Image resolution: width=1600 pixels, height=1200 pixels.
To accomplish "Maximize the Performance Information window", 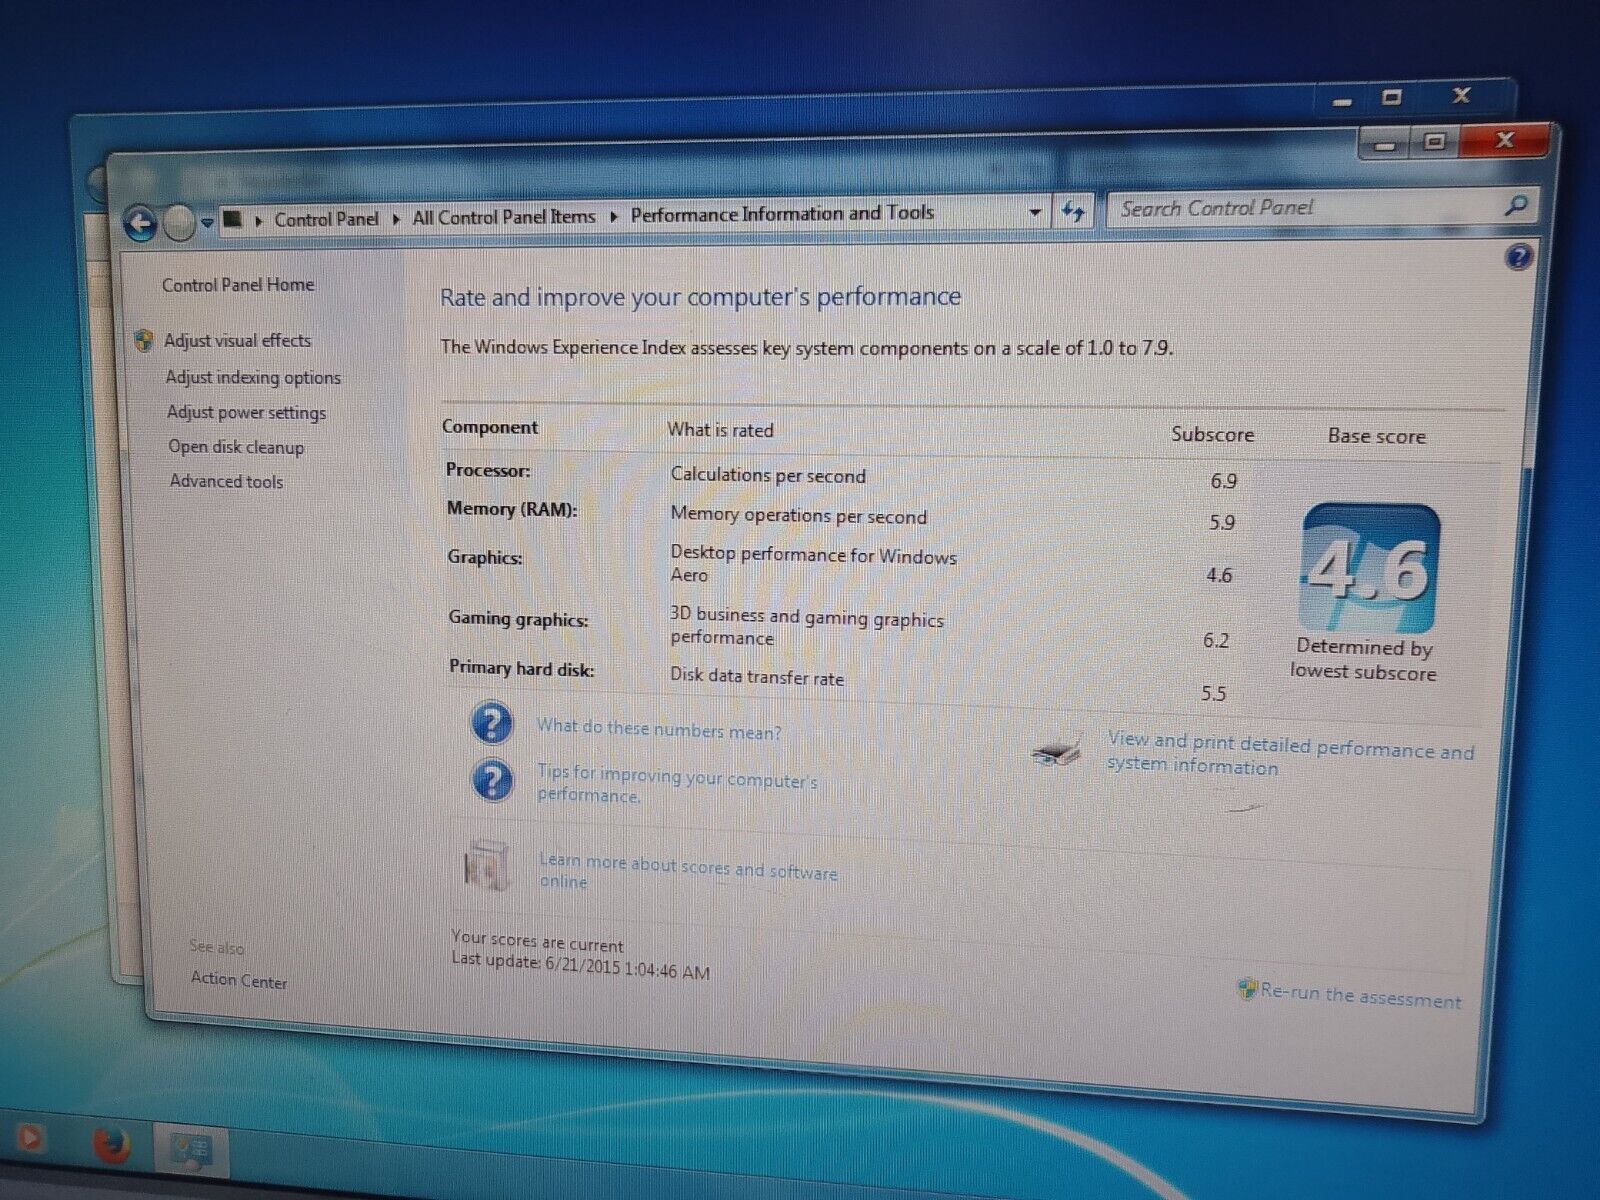I will tap(1433, 143).
